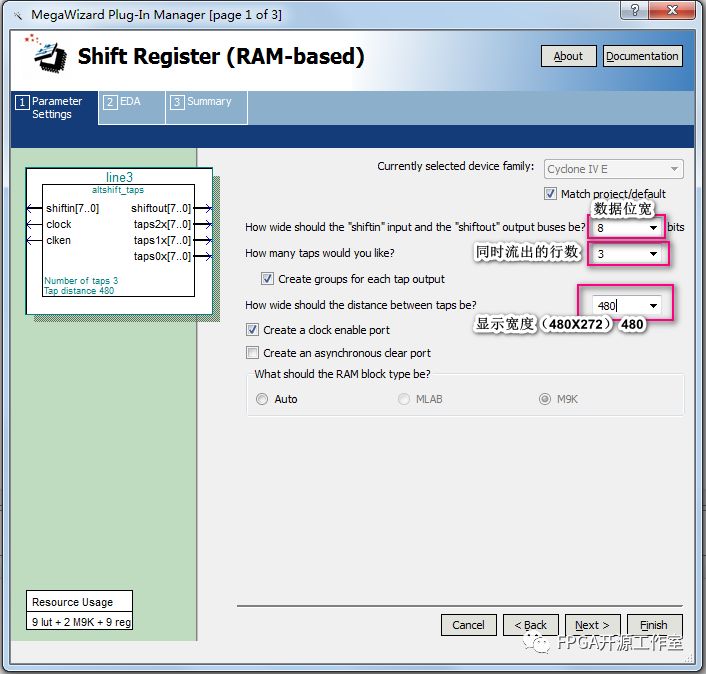
Task: Open the Documentation
Action: (x=642, y=56)
